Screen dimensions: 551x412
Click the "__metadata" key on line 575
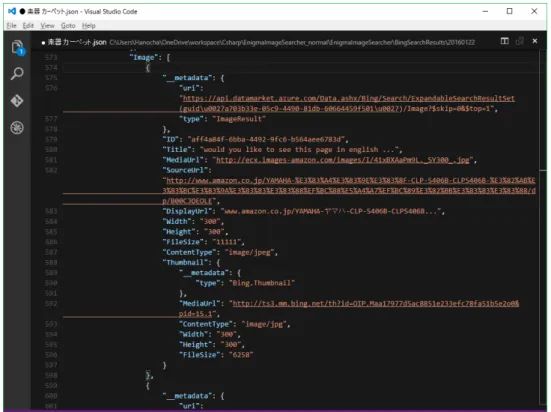189,78
